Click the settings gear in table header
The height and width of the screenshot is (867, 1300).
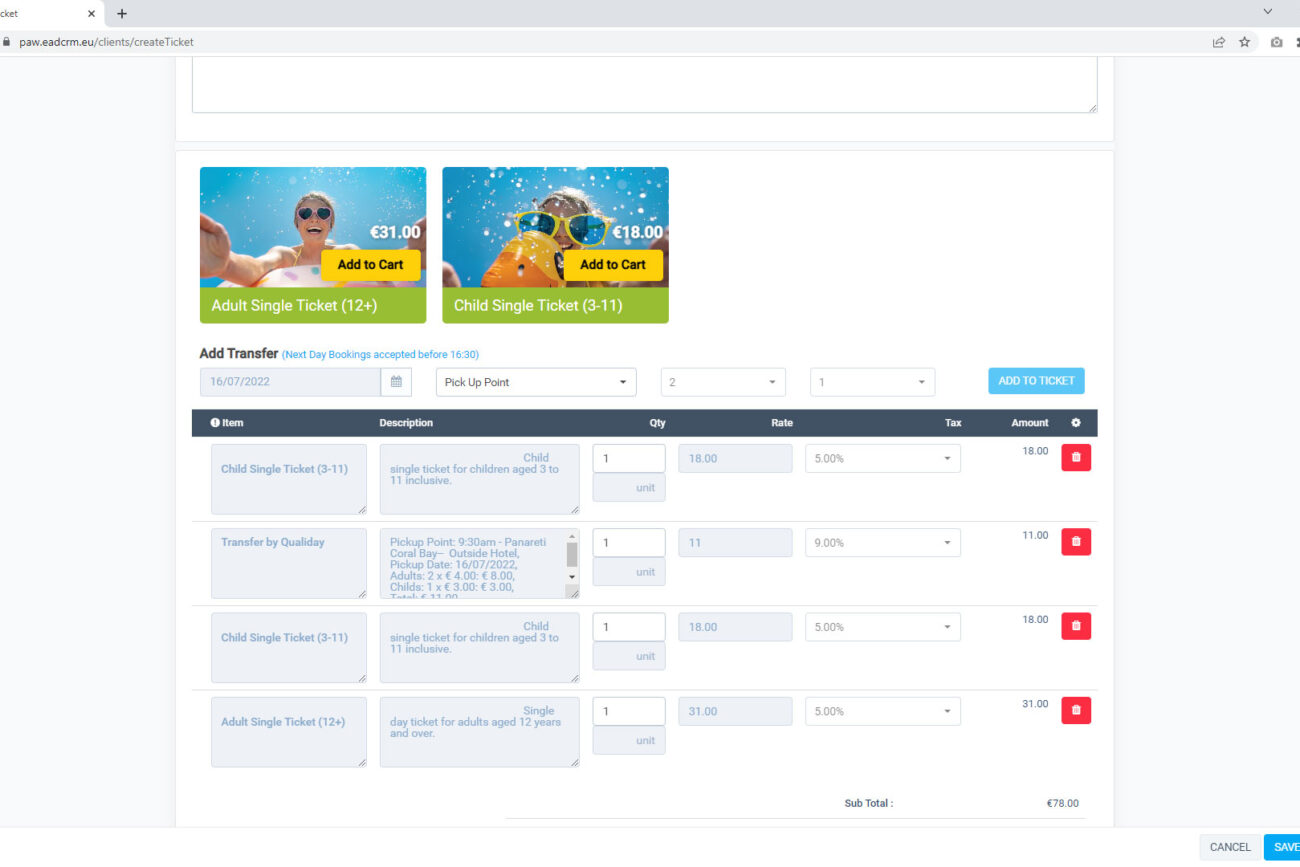pyautogui.click(x=1076, y=423)
